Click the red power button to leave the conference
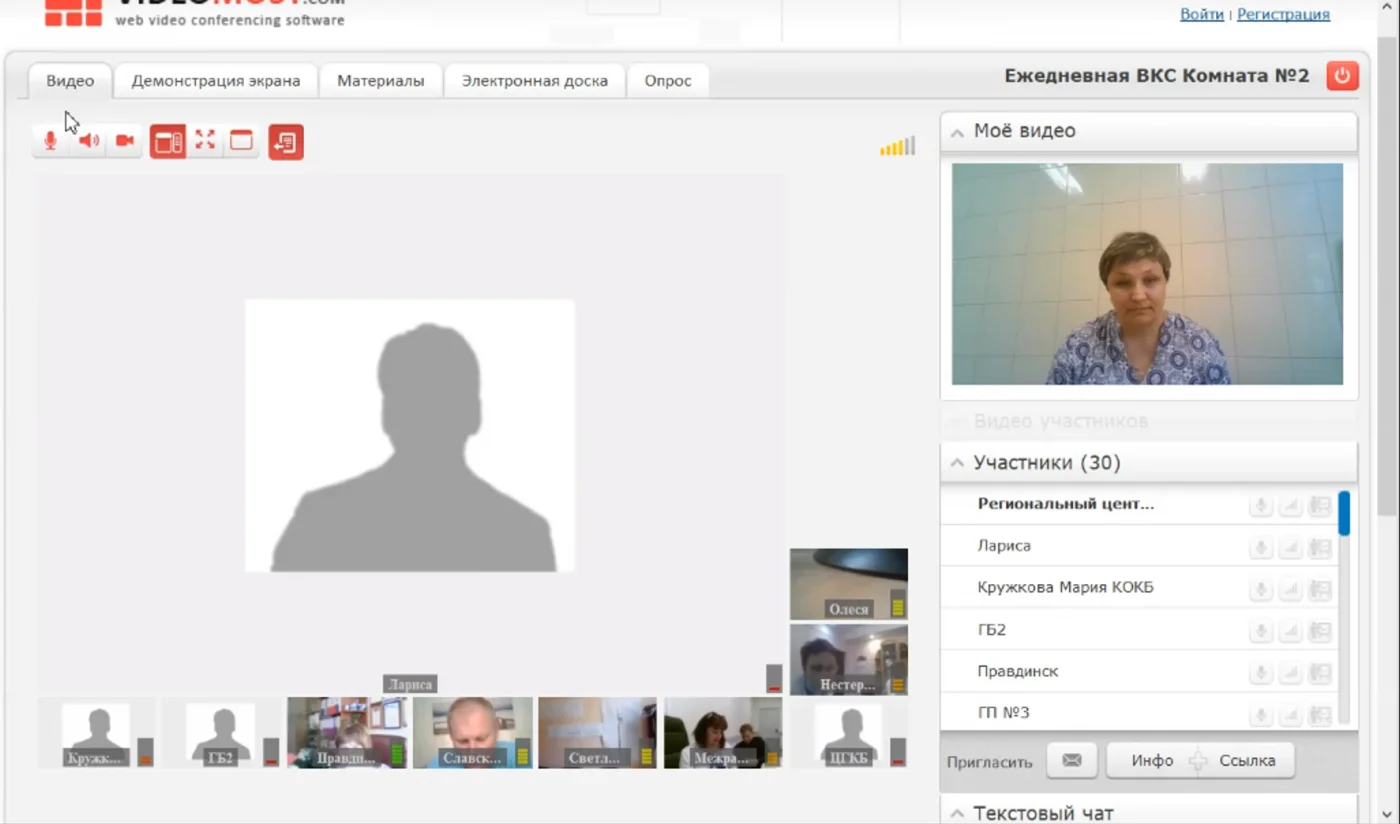Screen dimensions: 1400x824 coord(1342,76)
